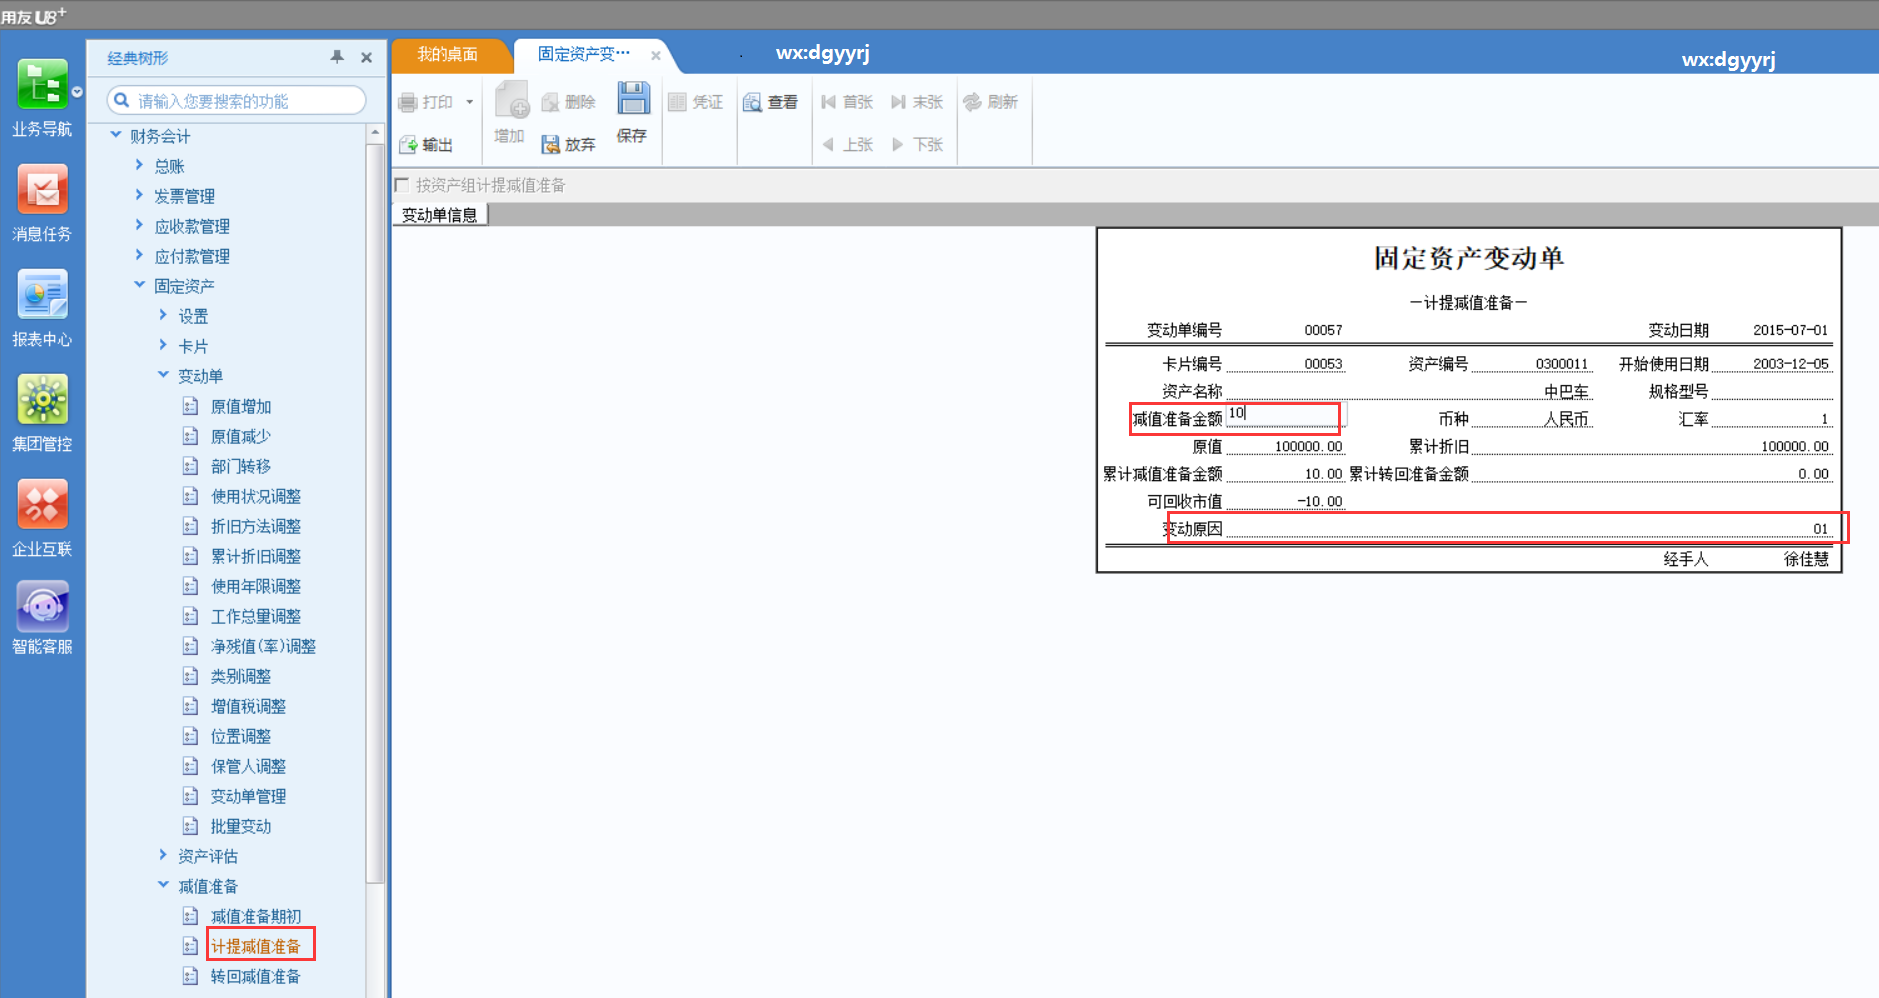1879x998 pixels.
Task: Open 累计折旧调整 in the tree
Action: (256, 556)
